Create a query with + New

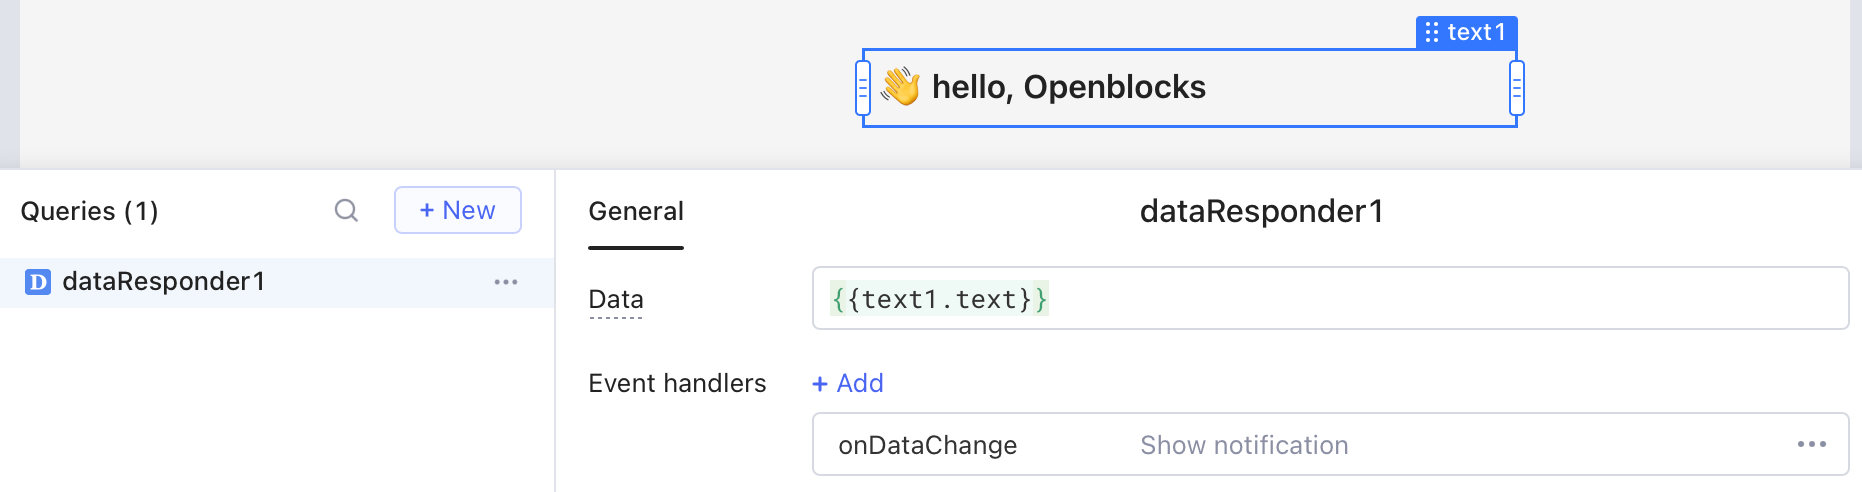(x=458, y=210)
